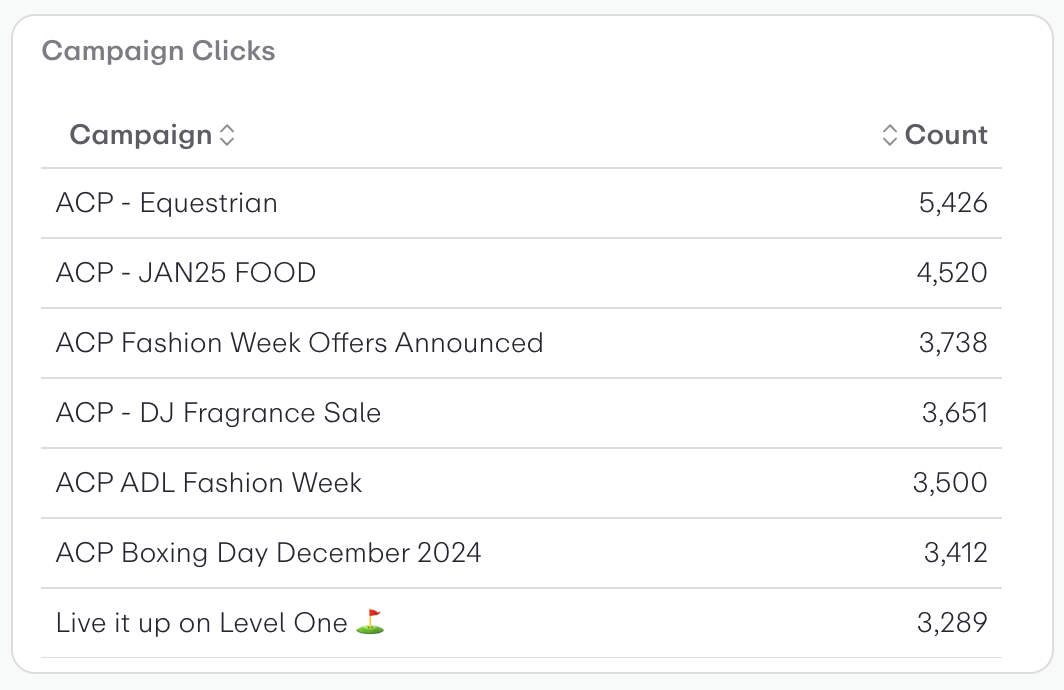Click the sort arrows beside Count
Viewport: 1064px width, 690px height.
tap(890, 135)
